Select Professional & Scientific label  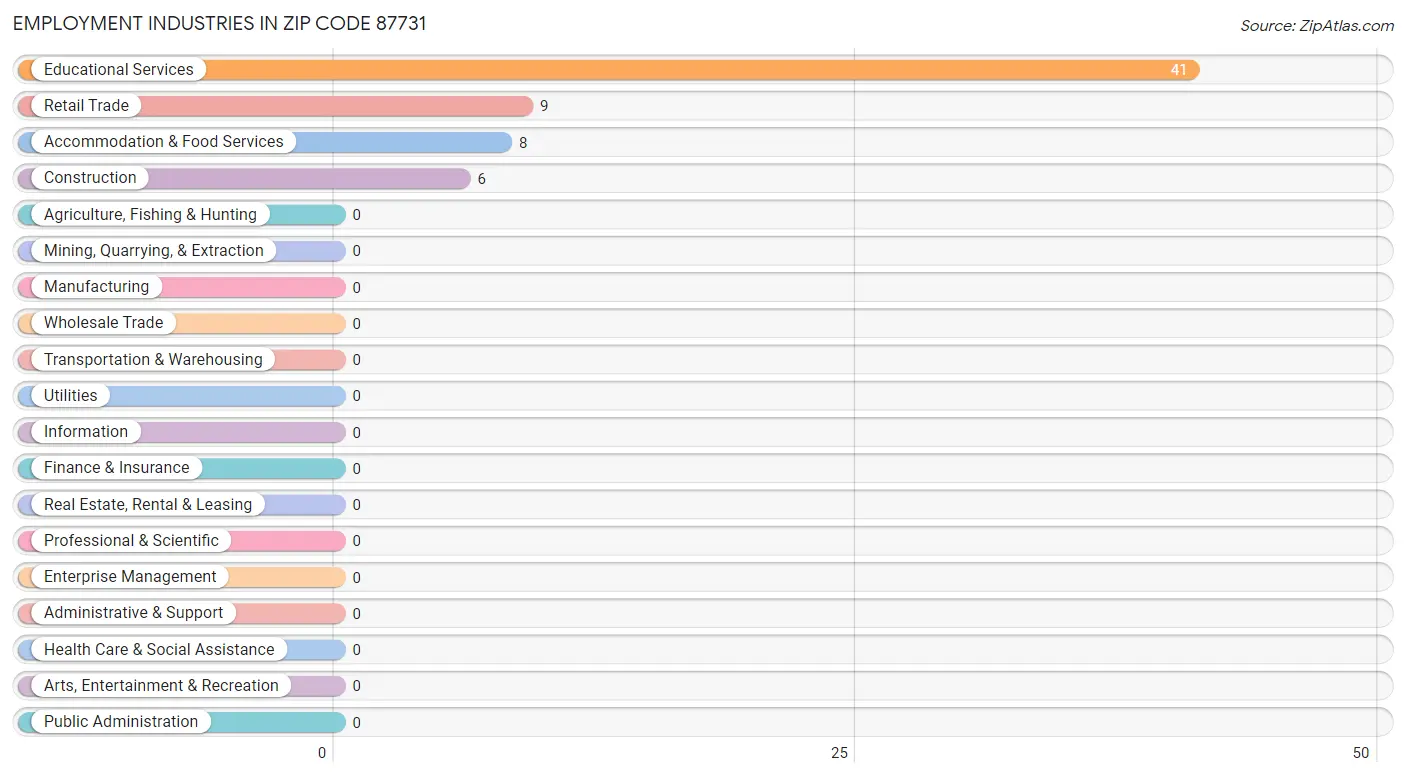click(x=131, y=540)
